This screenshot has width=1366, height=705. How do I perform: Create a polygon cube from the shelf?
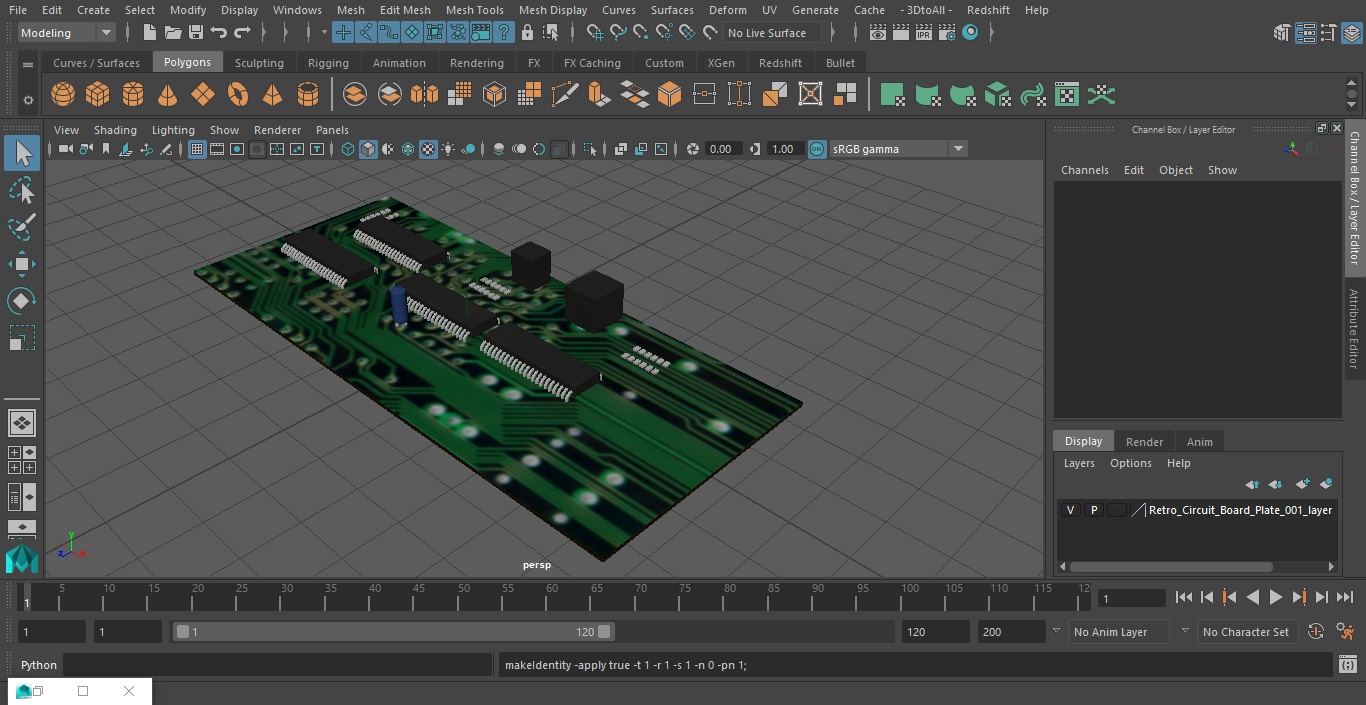click(x=98, y=95)
